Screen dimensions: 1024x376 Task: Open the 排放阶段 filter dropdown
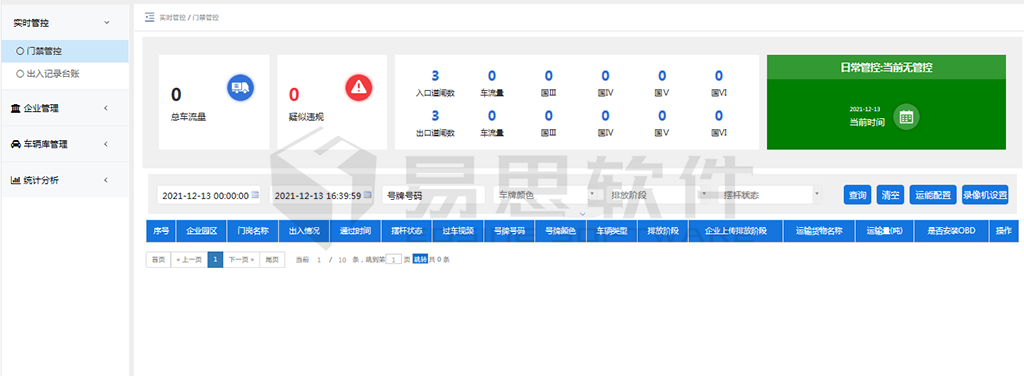click(x=657, y=195)
